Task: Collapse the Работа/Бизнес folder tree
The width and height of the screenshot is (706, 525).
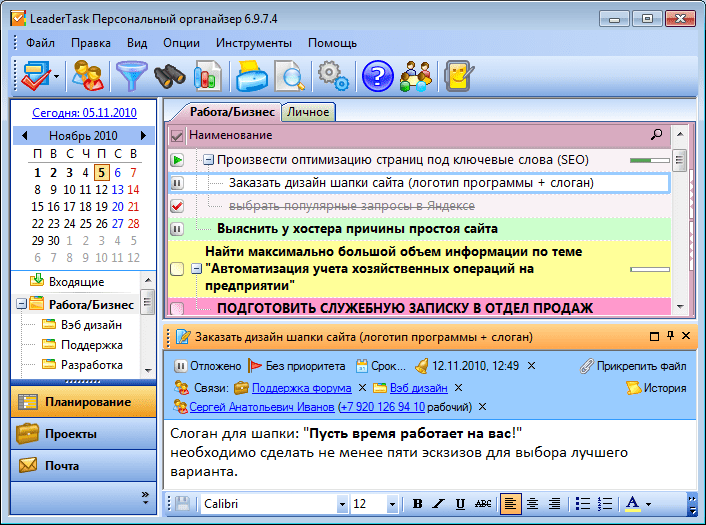Action: coord(21,304)
